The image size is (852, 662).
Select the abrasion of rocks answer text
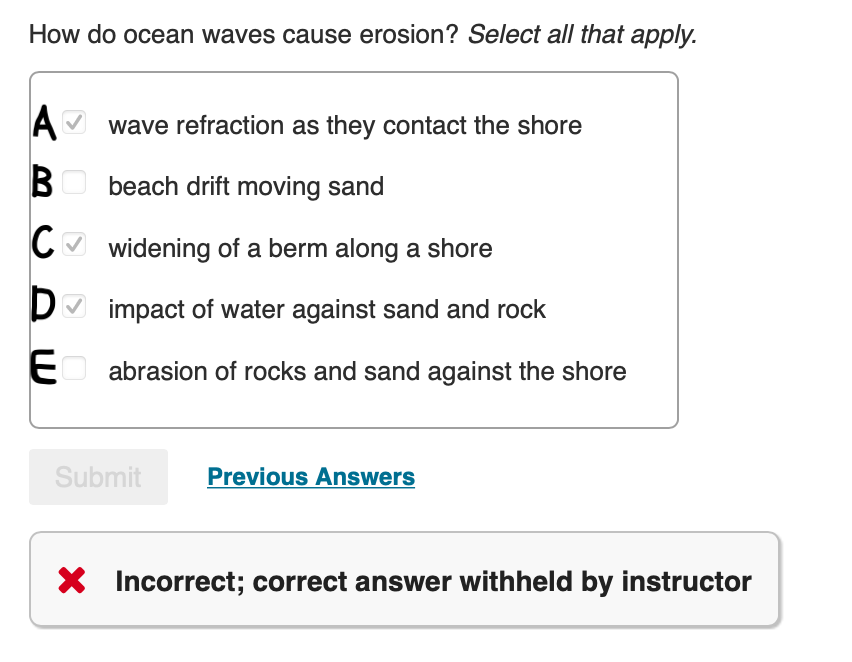(366, 371)
